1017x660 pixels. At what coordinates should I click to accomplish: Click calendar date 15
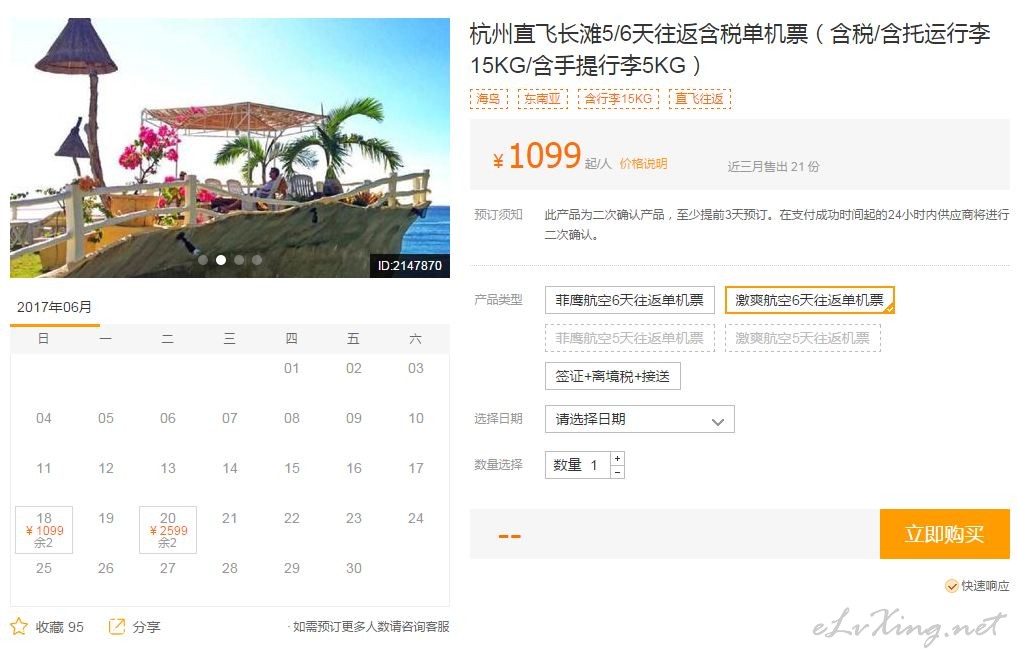[x=292, y=468]
